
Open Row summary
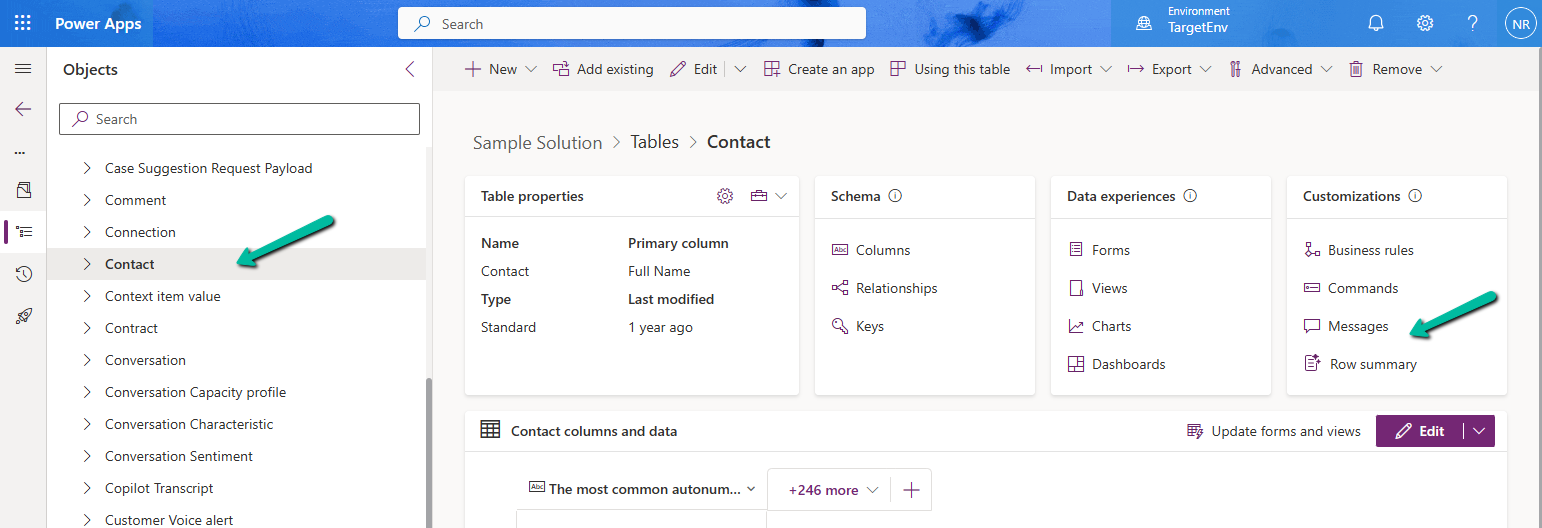click(x=1360, y=364)
